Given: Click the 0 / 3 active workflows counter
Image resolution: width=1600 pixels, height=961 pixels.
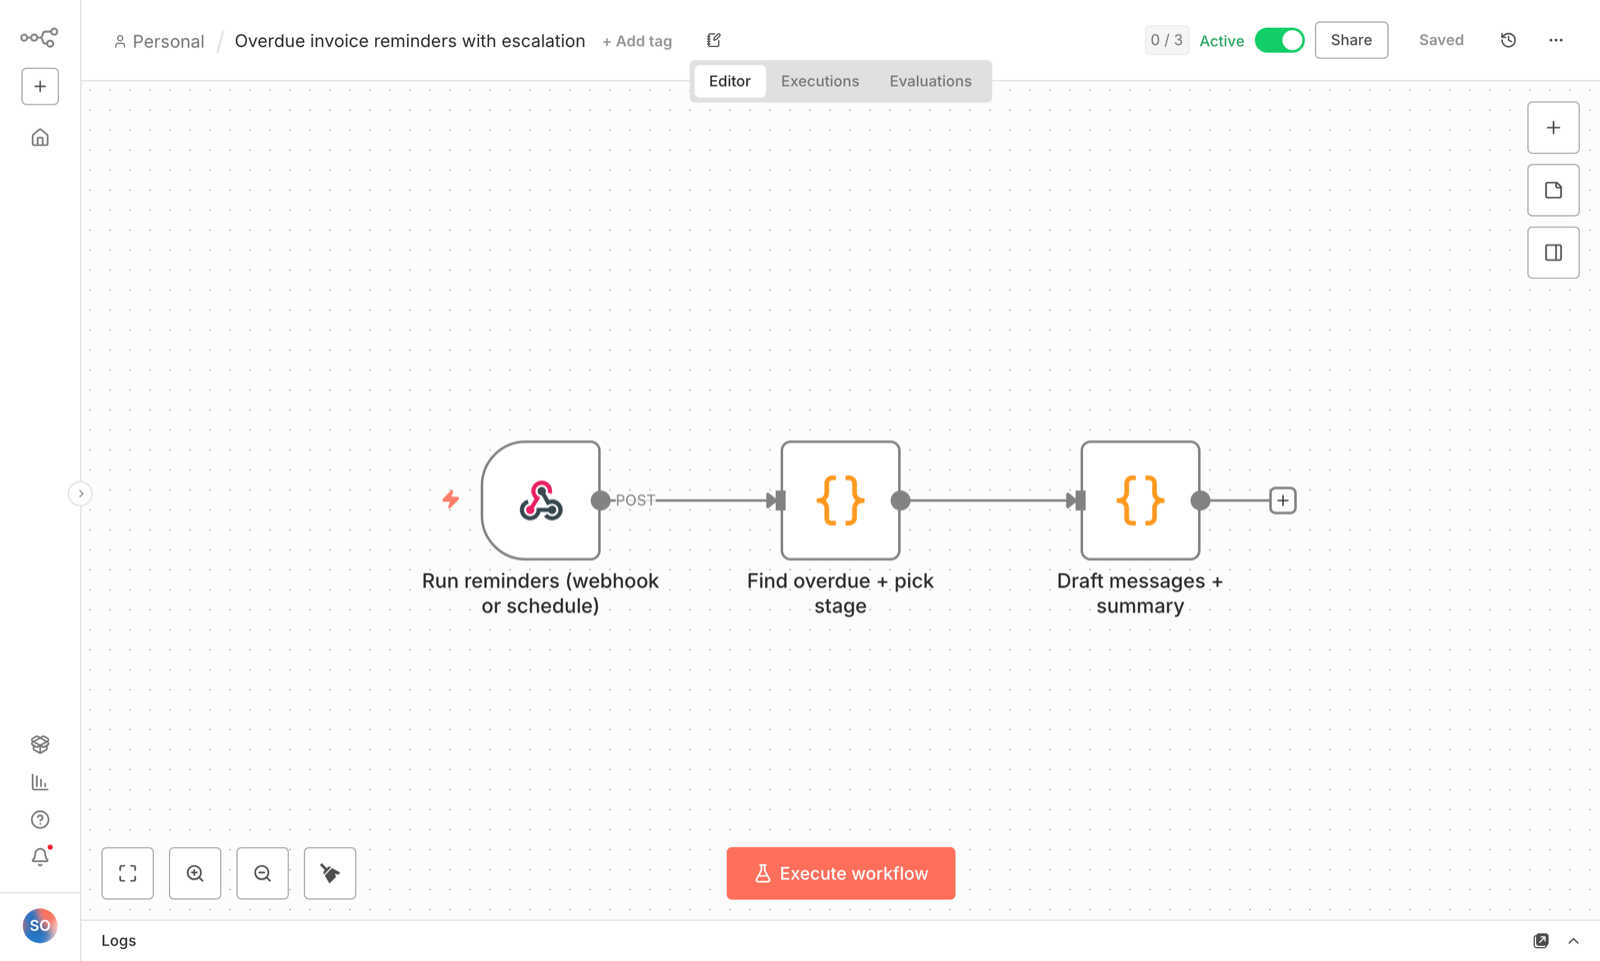Looking at the screenshot, I should click(1167, 40).
